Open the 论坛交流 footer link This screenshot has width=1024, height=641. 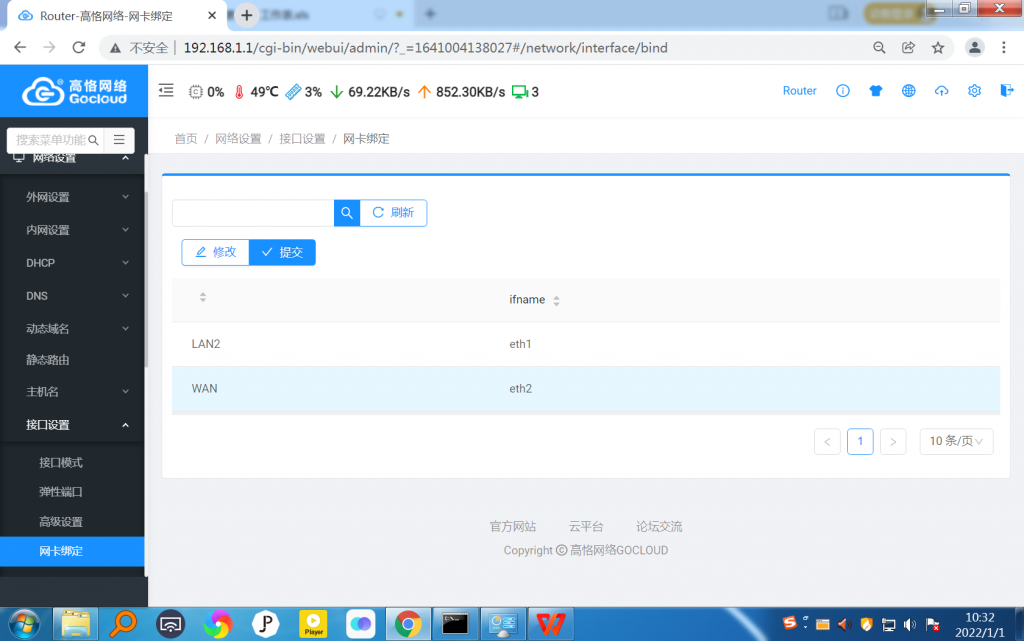tap(659, 526)
